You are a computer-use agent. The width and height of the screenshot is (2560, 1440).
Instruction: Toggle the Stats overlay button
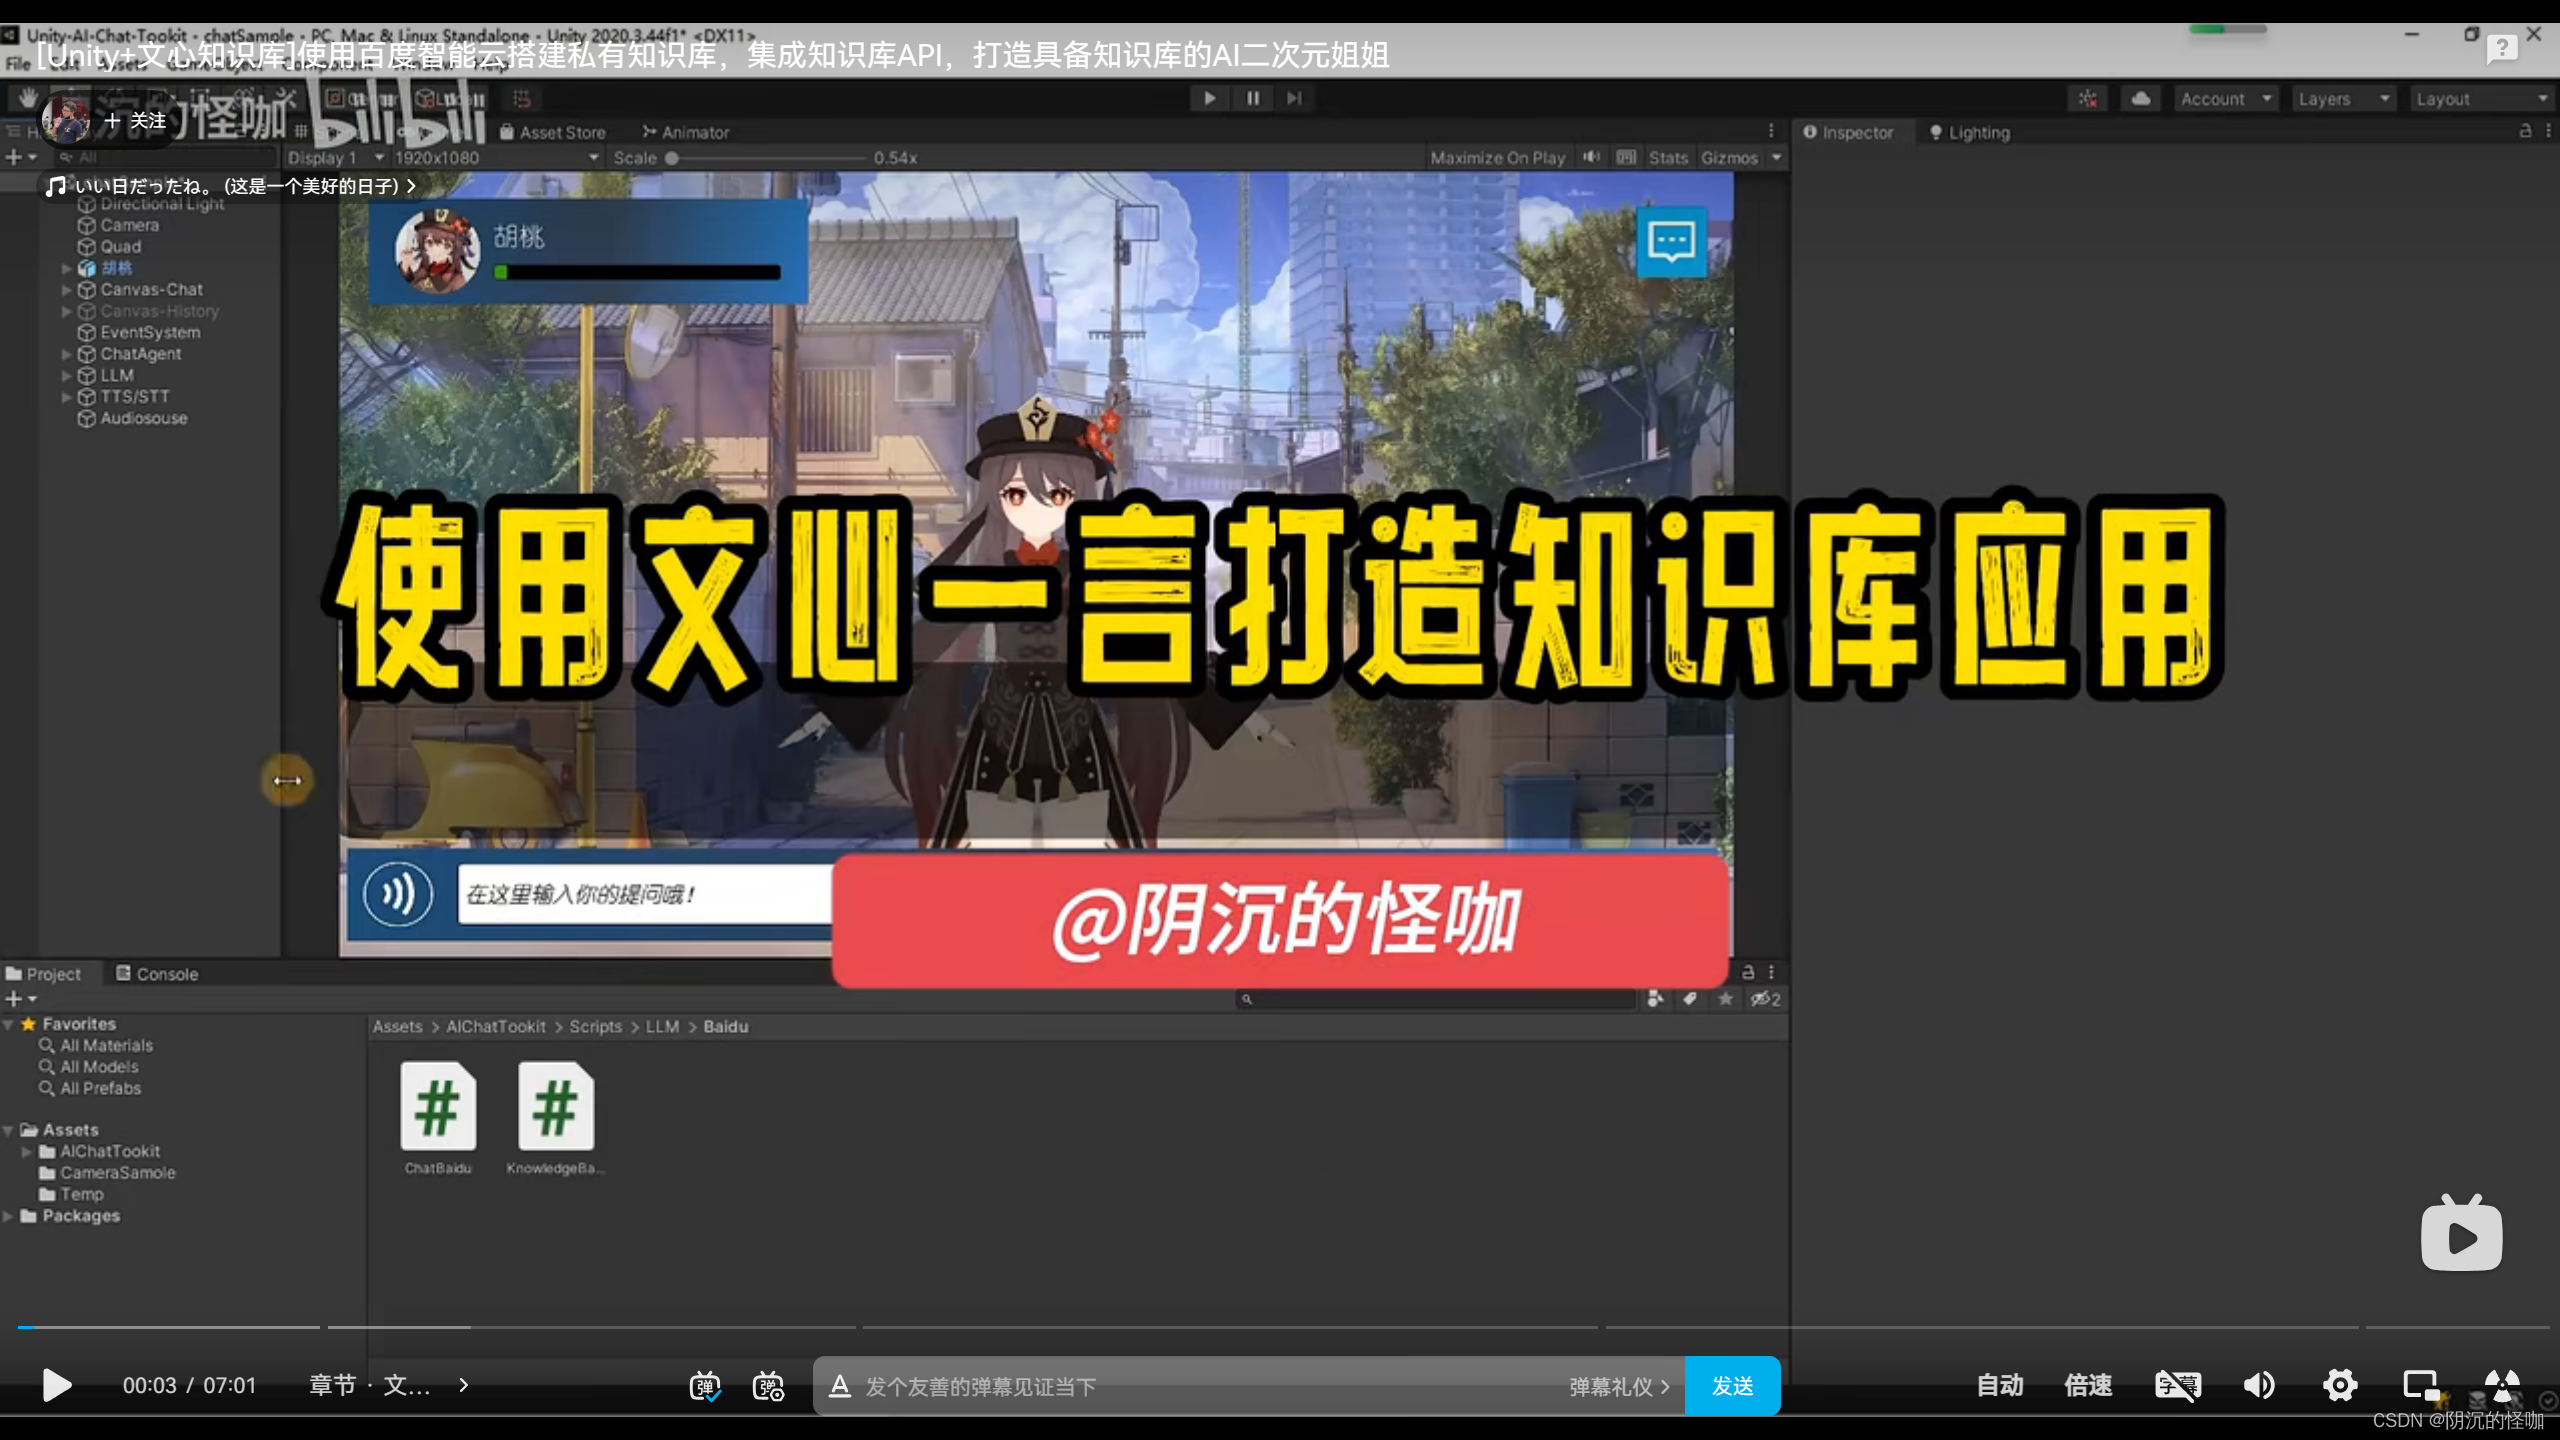tap(1668, 158)
